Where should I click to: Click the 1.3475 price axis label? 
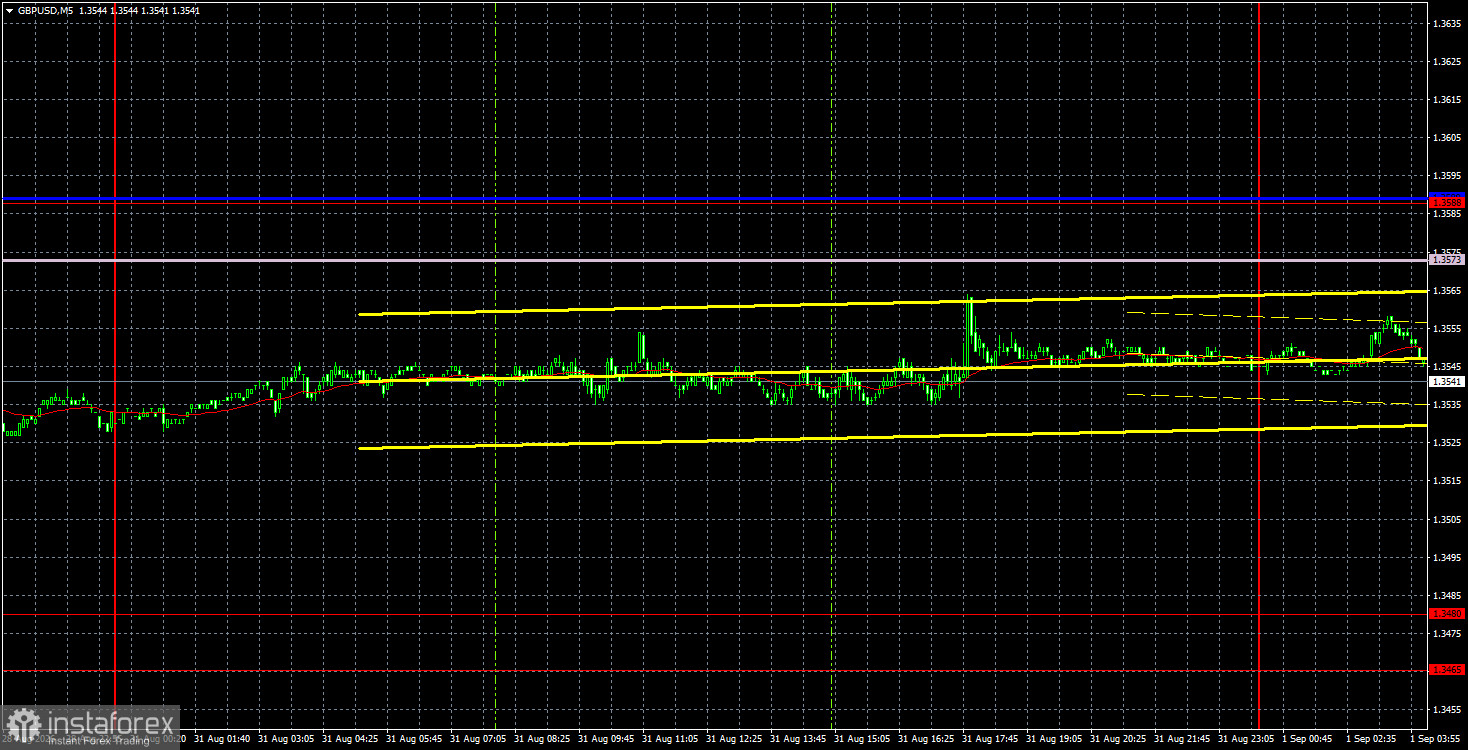[x=1447, y=634]
